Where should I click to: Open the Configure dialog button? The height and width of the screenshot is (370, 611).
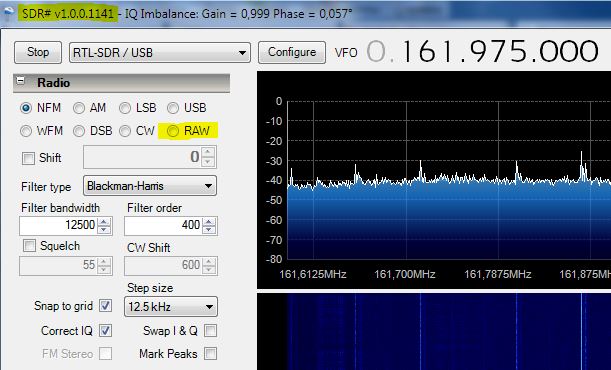tap(292, 52)
